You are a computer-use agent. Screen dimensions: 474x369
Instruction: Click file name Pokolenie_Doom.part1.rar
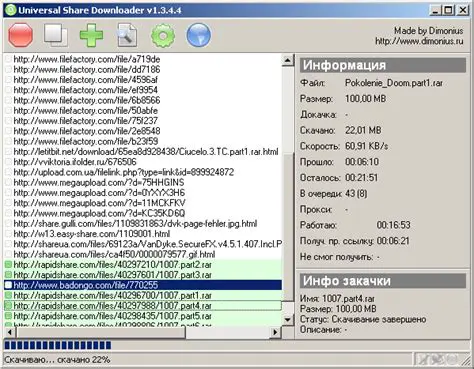tap(394, 83)
